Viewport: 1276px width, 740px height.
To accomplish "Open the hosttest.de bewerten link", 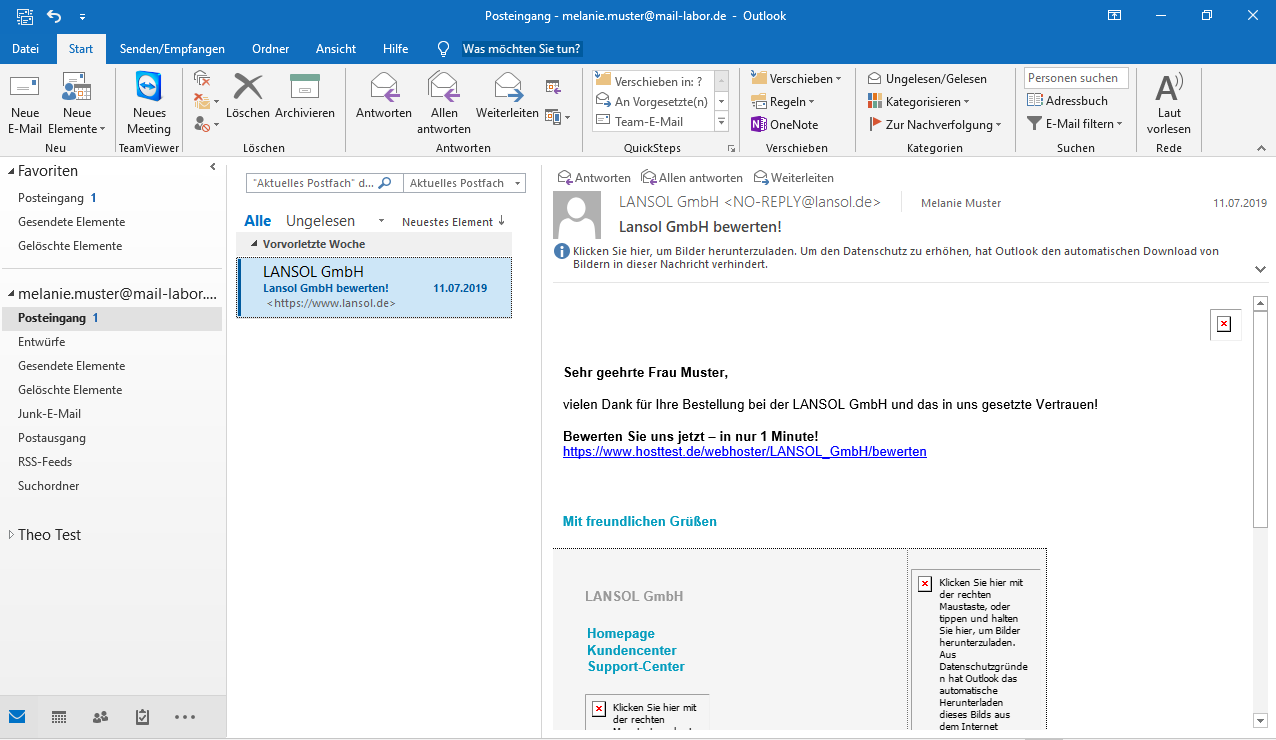I will [745, 452].
